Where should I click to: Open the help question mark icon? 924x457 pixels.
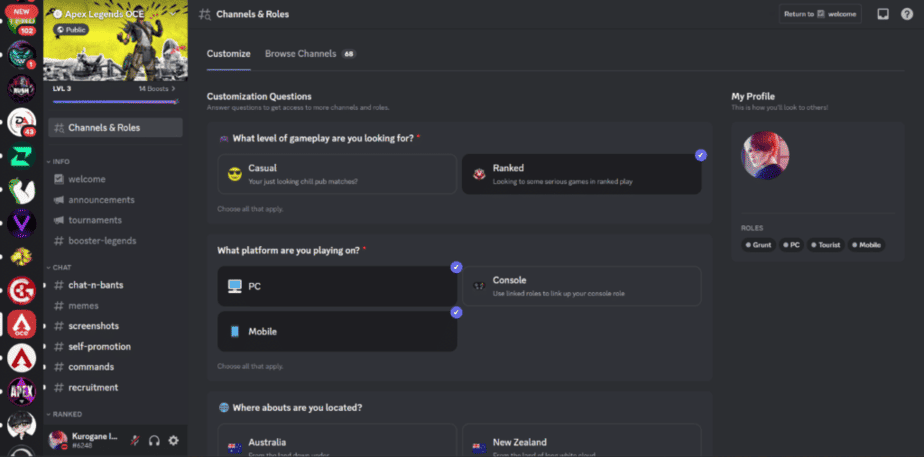click(907, 14)
